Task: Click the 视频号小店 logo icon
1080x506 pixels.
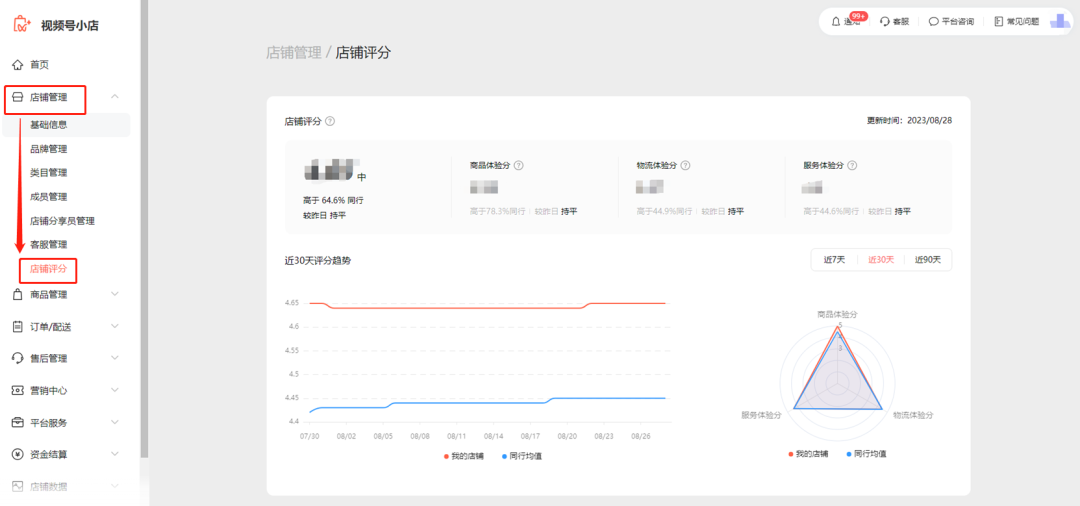Action: (x=23, y=25)
